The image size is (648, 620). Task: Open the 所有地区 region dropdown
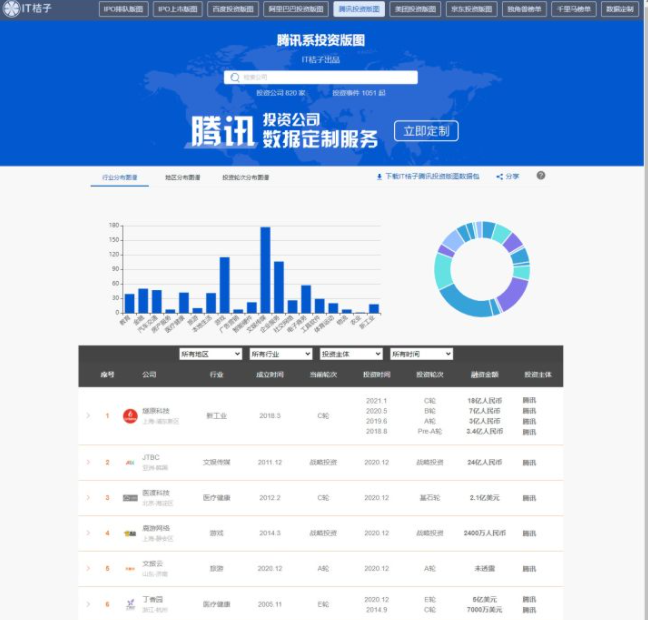pyautogui.click(x=210, y=354)
